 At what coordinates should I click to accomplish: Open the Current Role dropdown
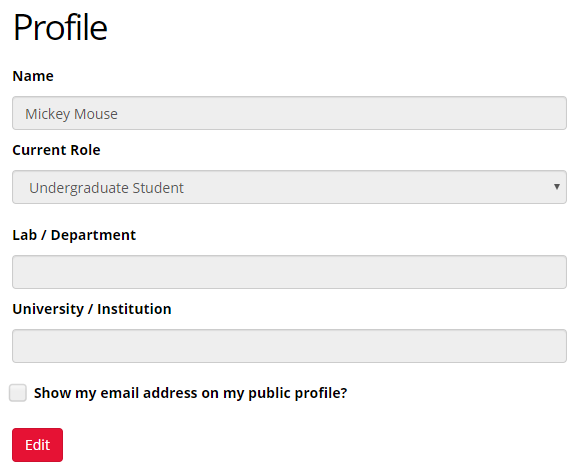pyautogui.click(x=289, y=187)
